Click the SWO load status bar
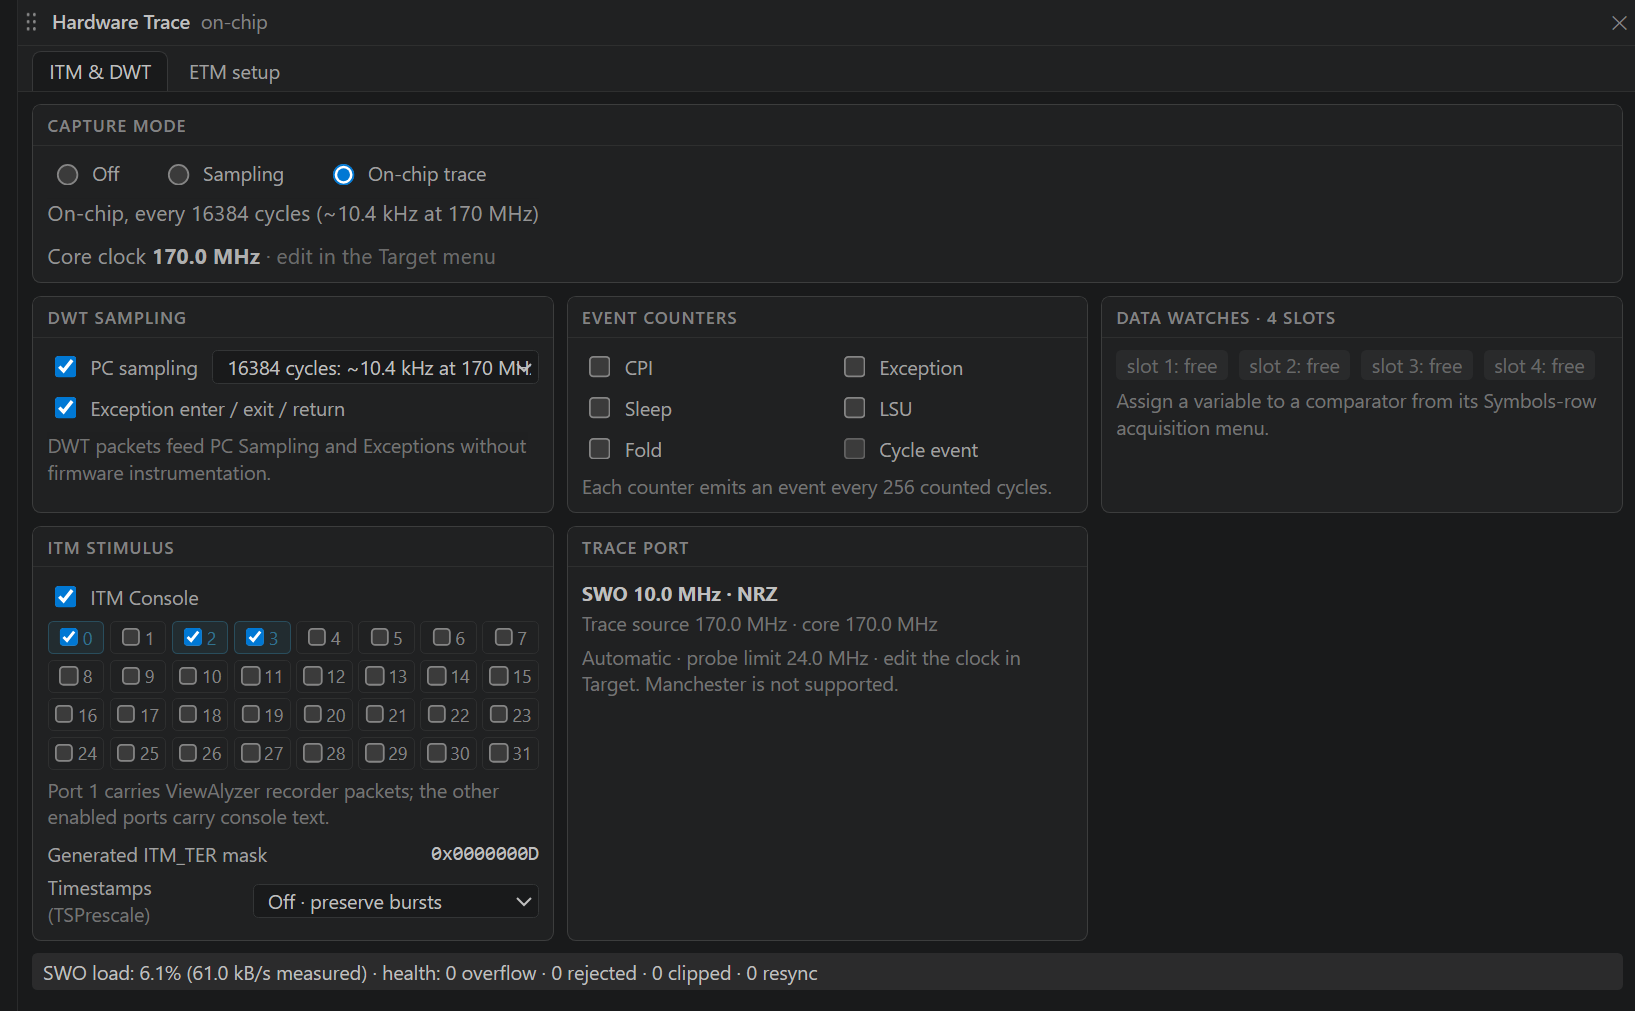This screenshot has height=1011, width=1635. click(x=827, y=973)
